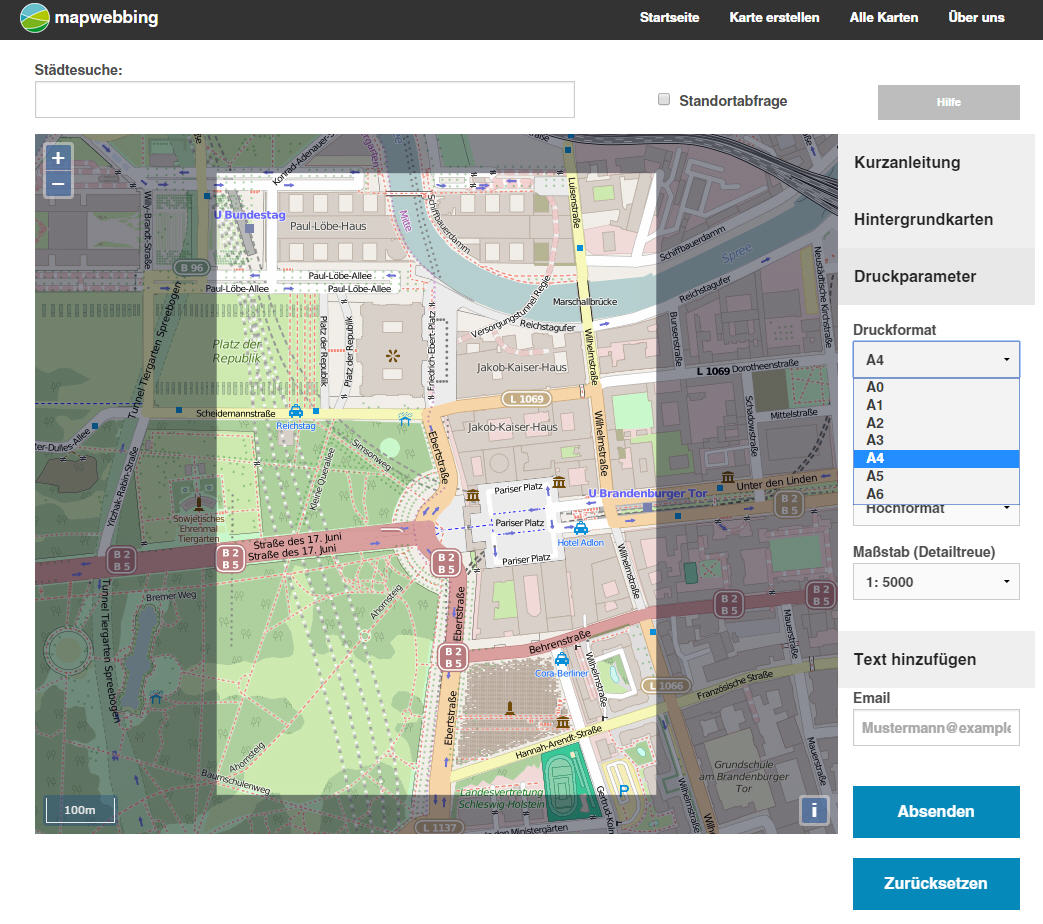Open the map info icon
This screenshot has width=1043, height=924.
click(814, 811)
